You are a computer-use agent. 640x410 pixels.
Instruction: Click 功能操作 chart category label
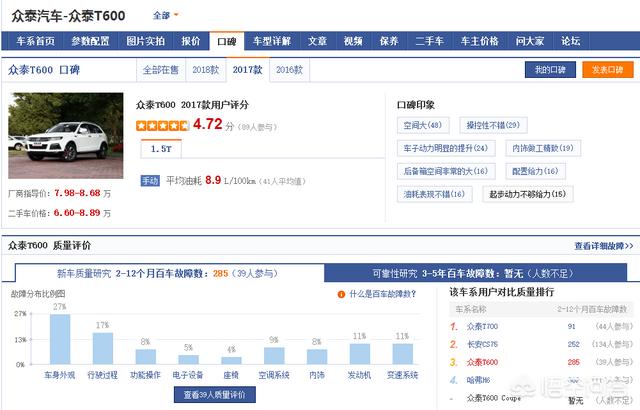(x=145, y=375)
